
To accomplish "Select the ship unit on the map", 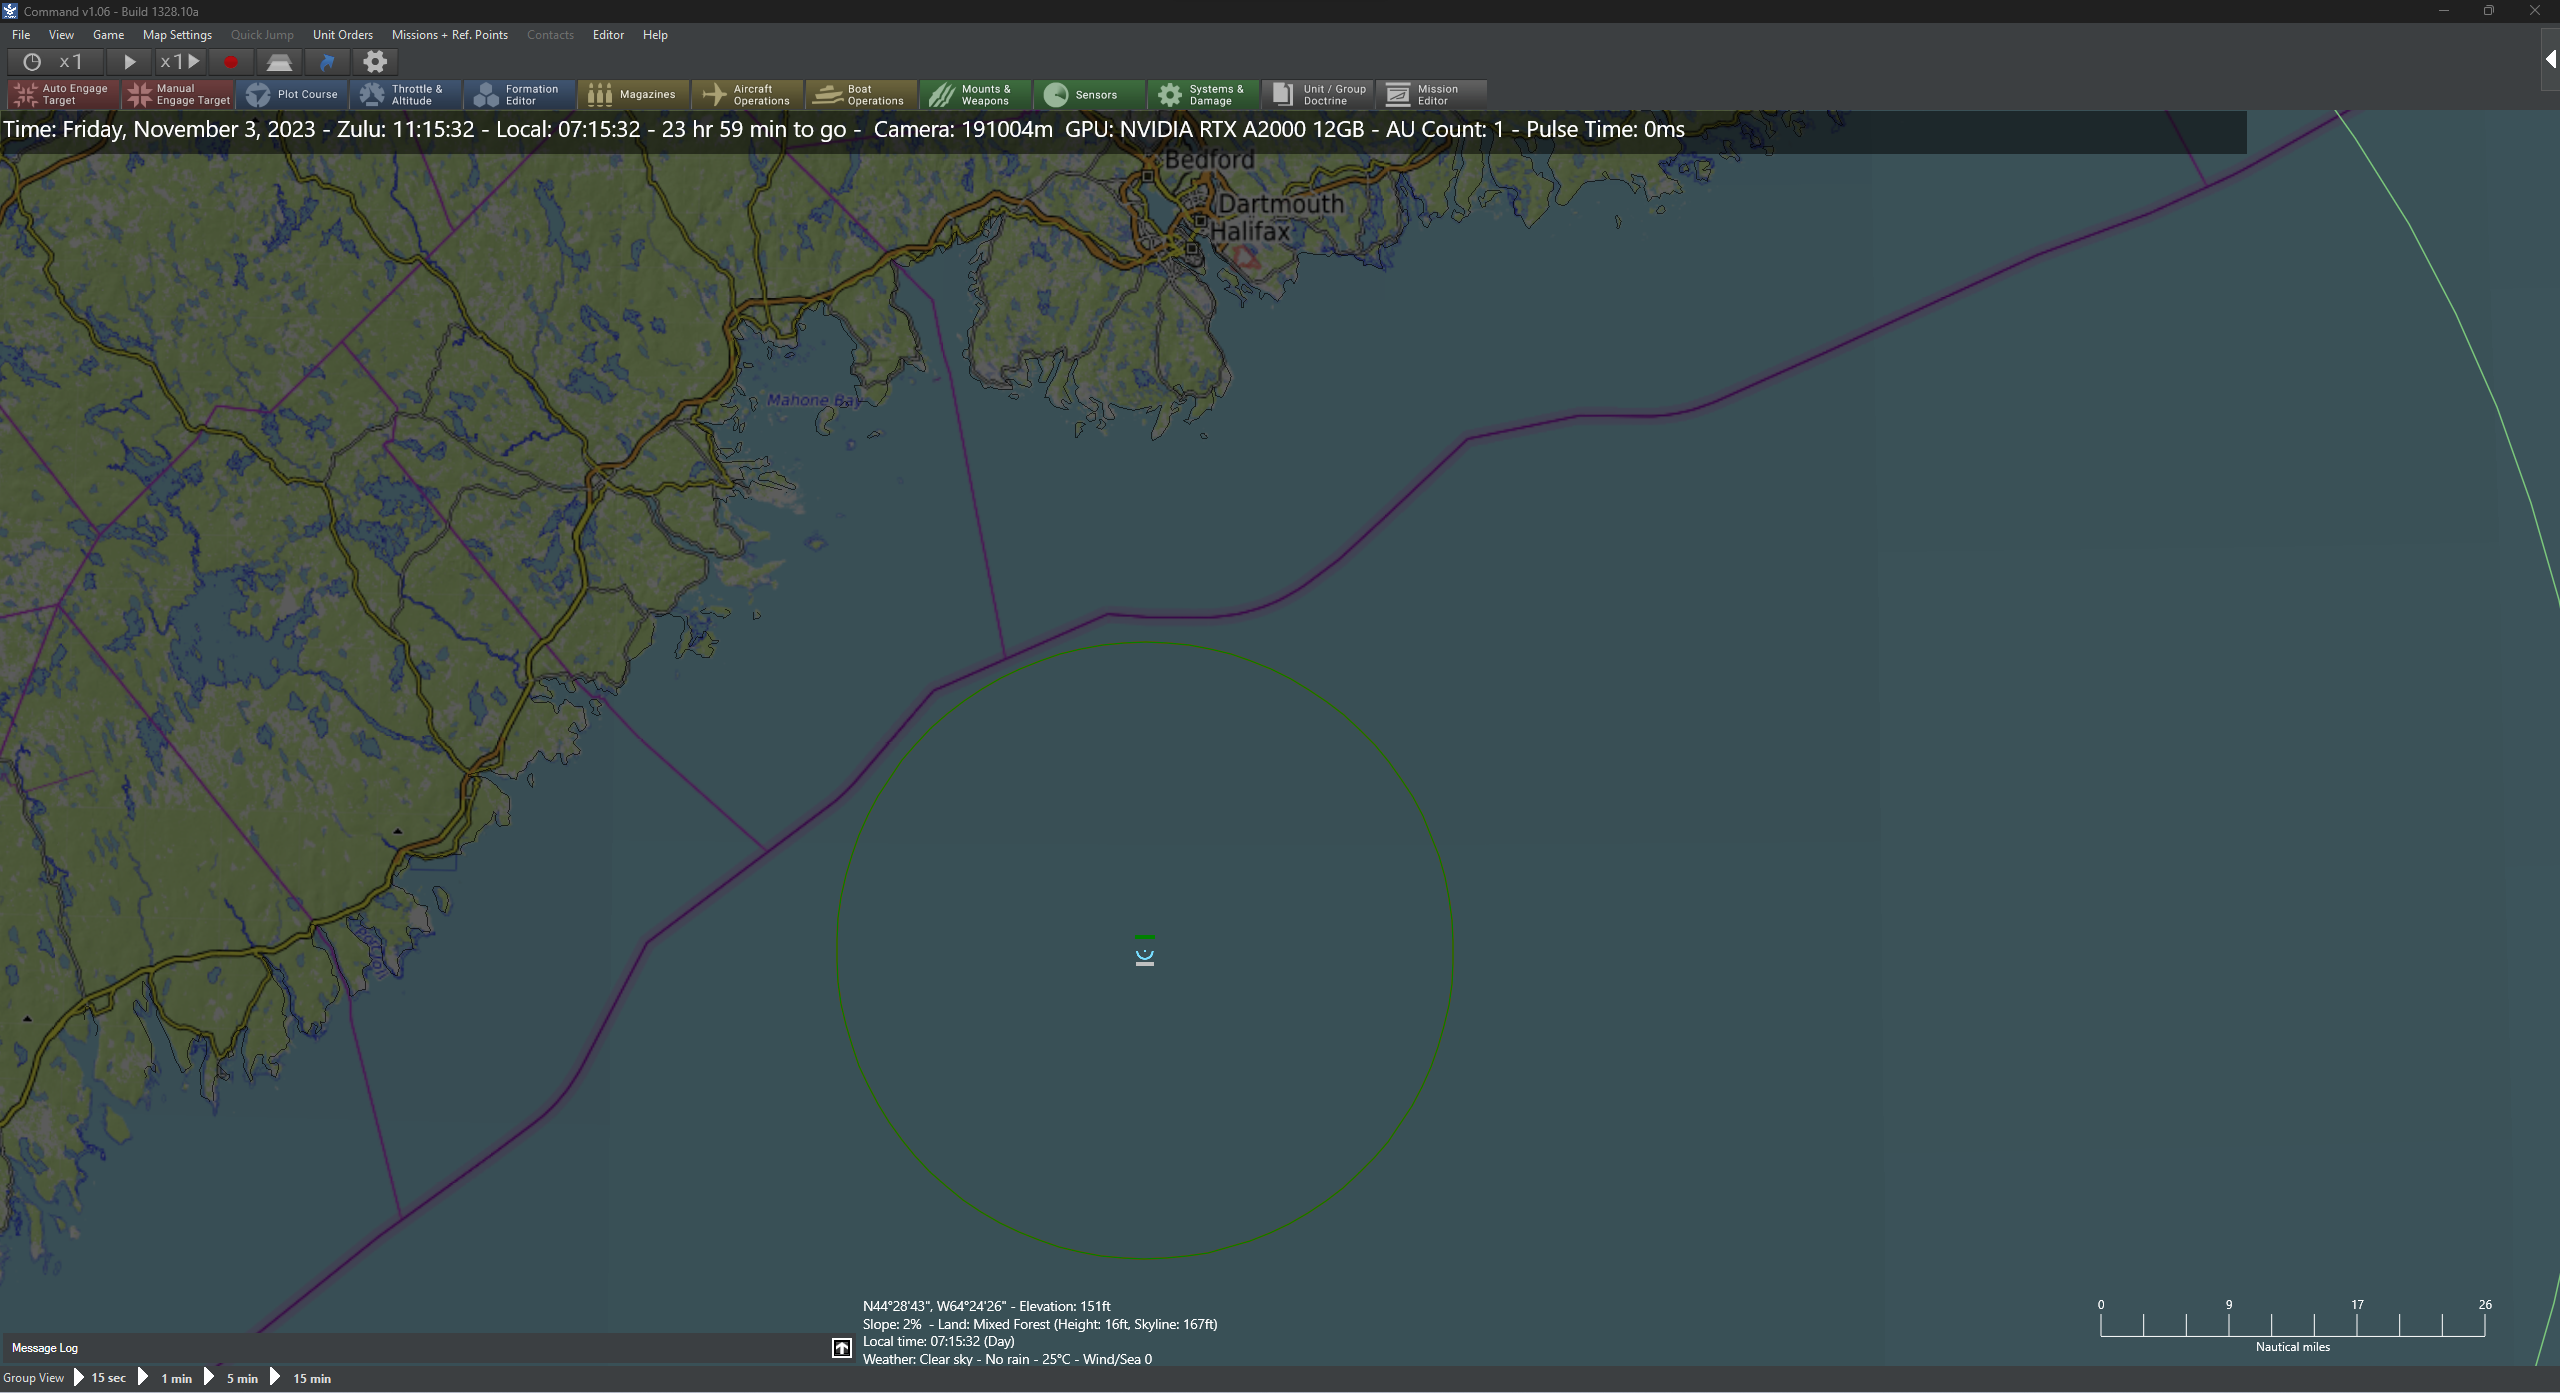I will pyautogui.click(x=1145, y=955).
